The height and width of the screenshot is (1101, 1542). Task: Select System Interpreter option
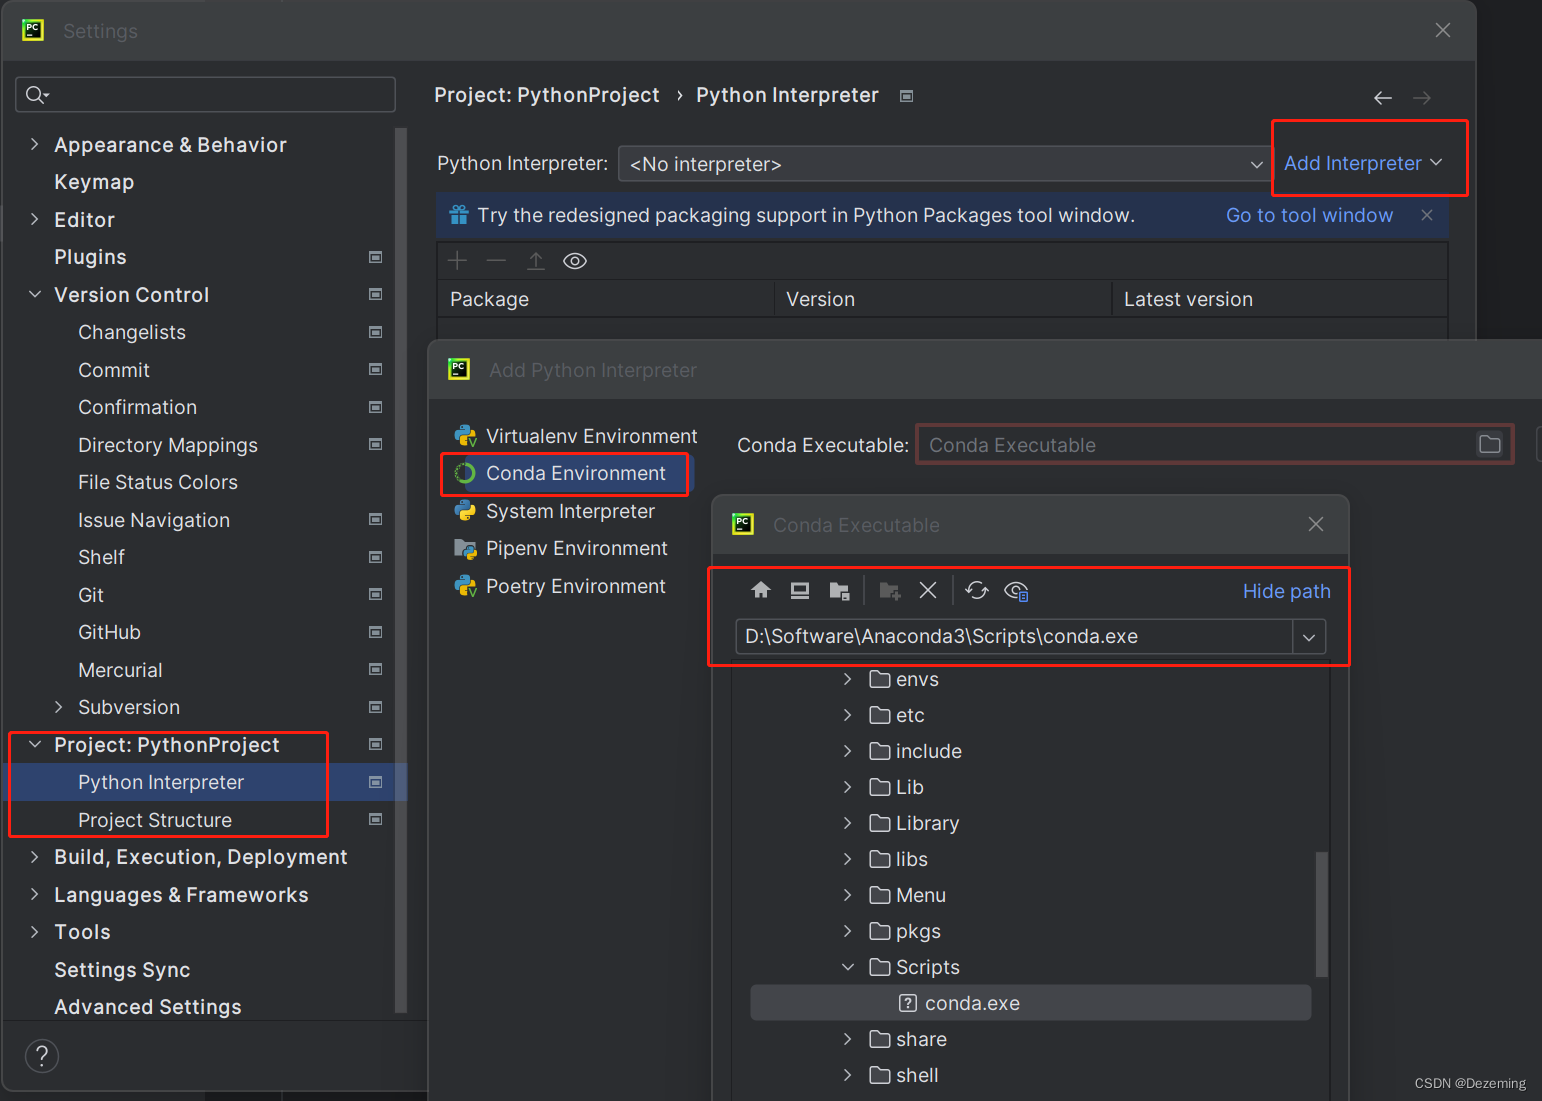pyautogui.click(x=555, y=511)
